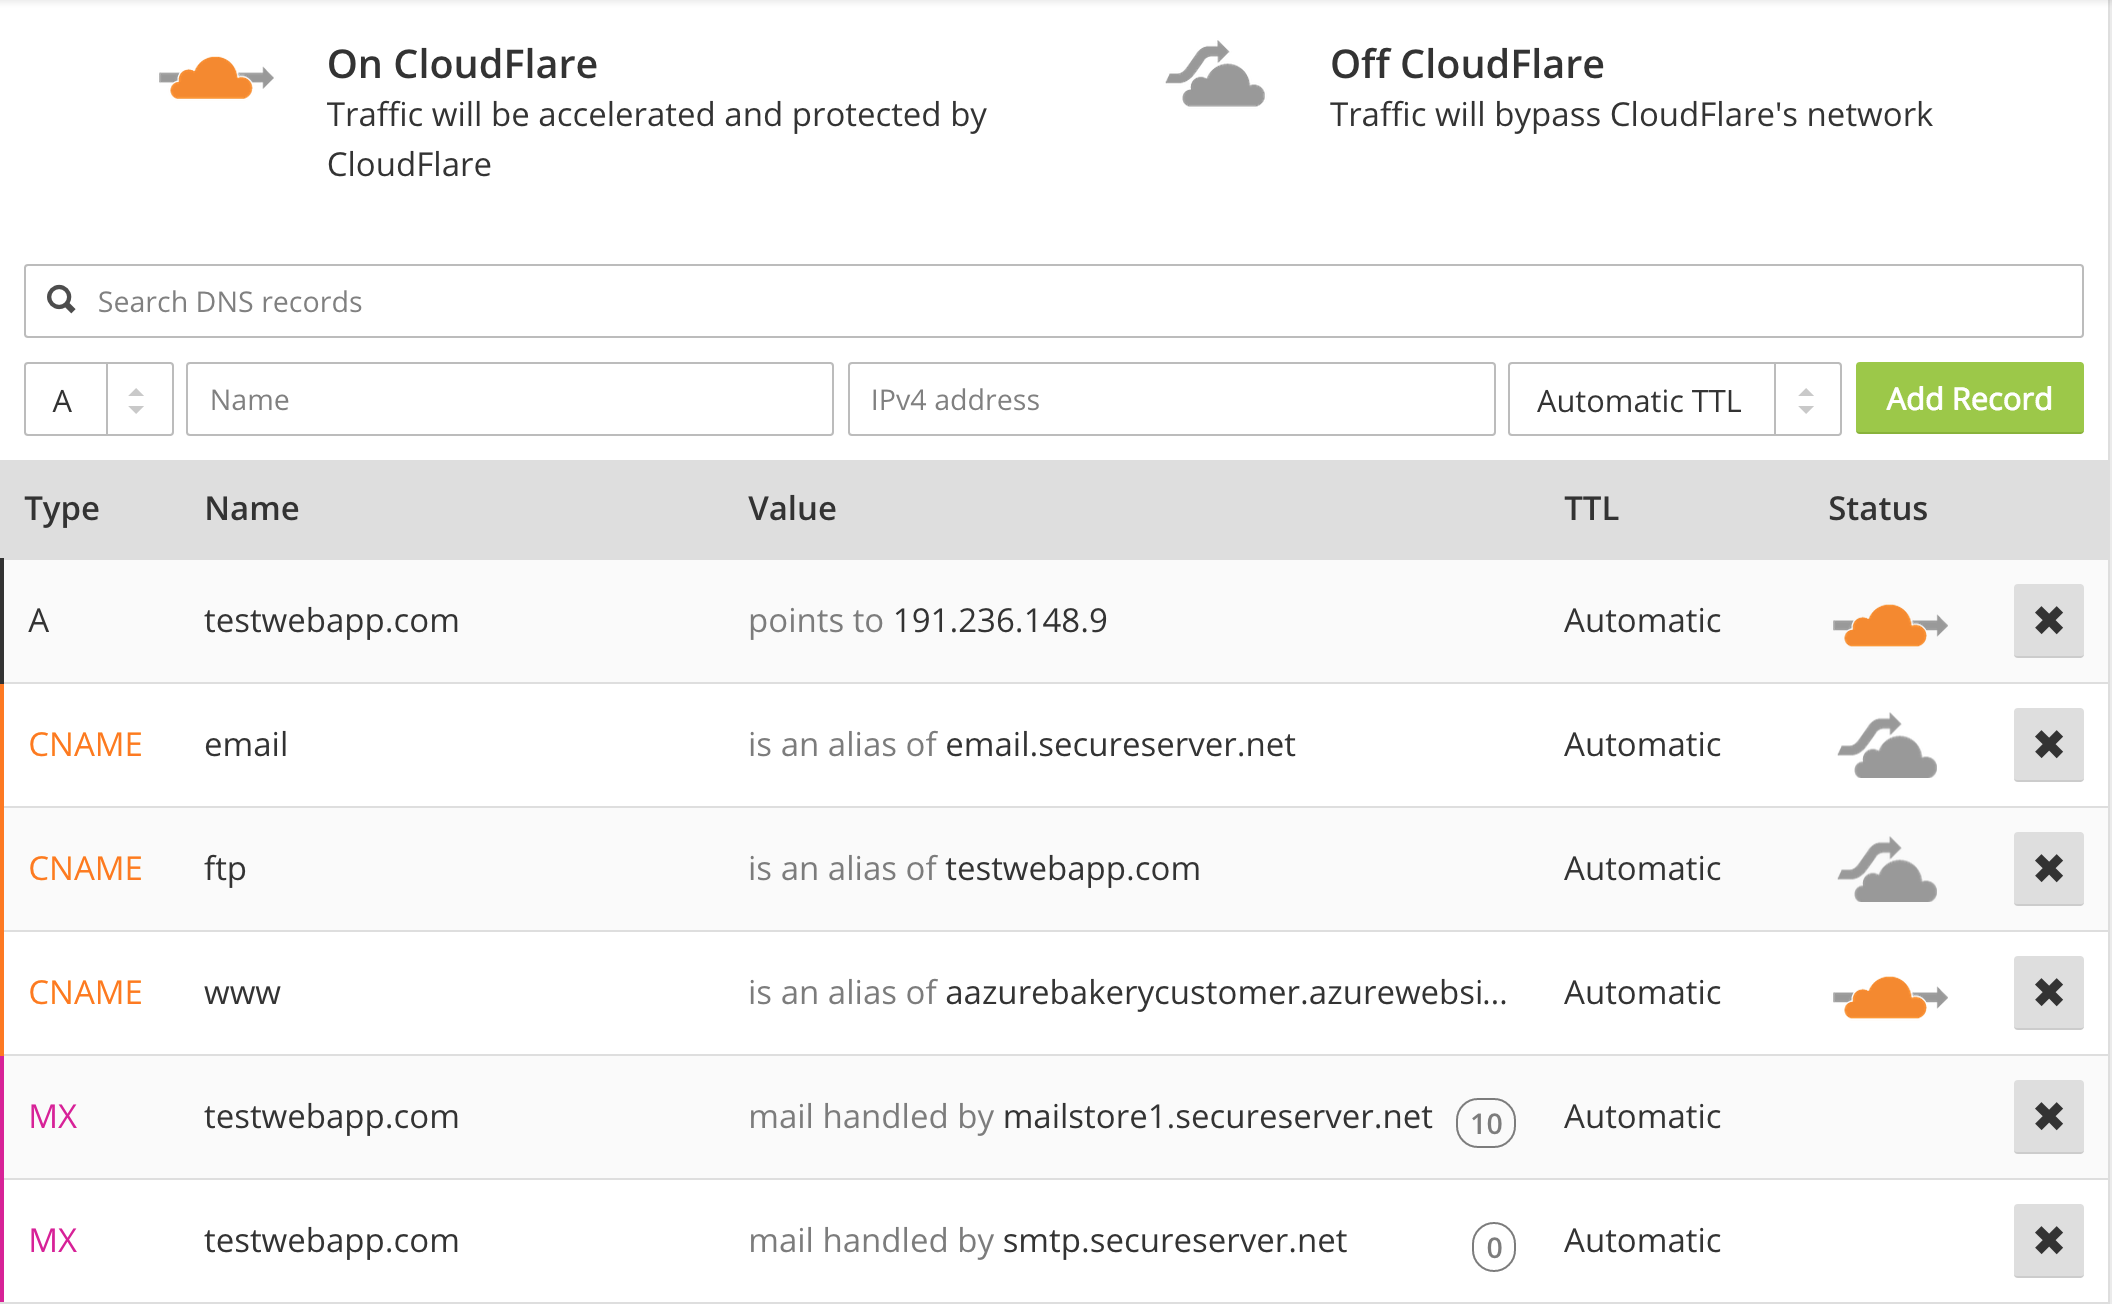Screen dimensions: 2112x1304
Task: Click the grey Off CloudFlare legend icon
Action: click(1216, 76)
